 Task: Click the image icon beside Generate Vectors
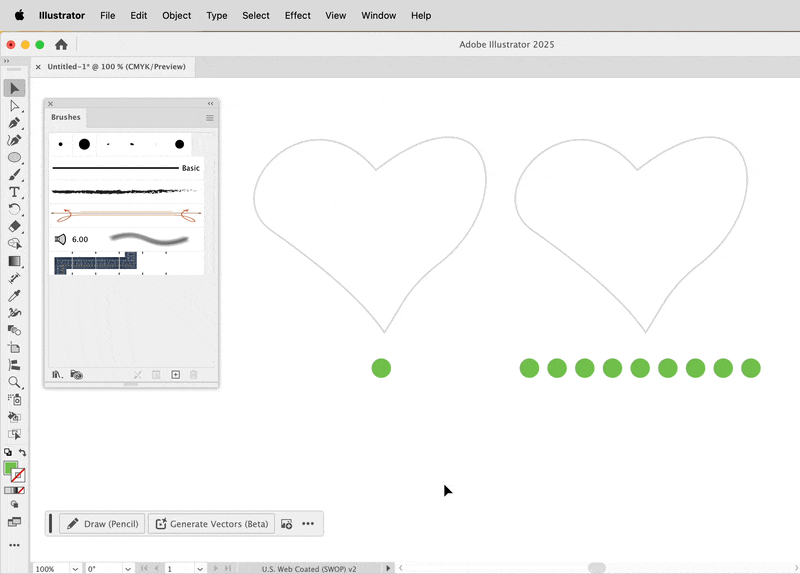287,524
